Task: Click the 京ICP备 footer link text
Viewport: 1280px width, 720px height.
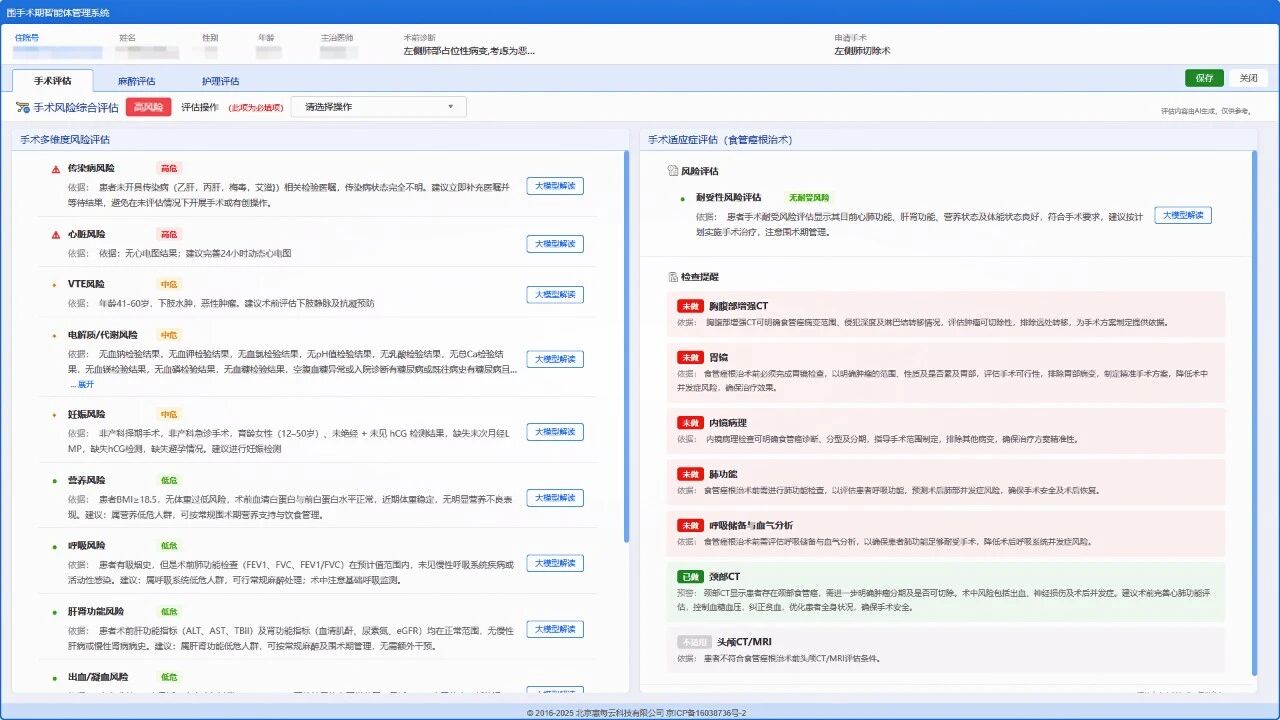Action: point(705,713)
